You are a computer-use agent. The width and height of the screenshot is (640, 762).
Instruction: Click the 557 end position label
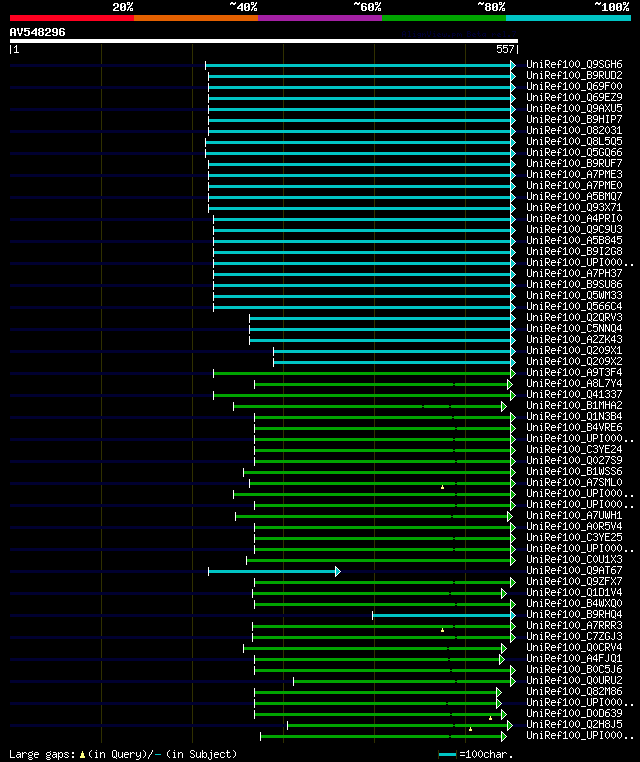pos(505,49)
